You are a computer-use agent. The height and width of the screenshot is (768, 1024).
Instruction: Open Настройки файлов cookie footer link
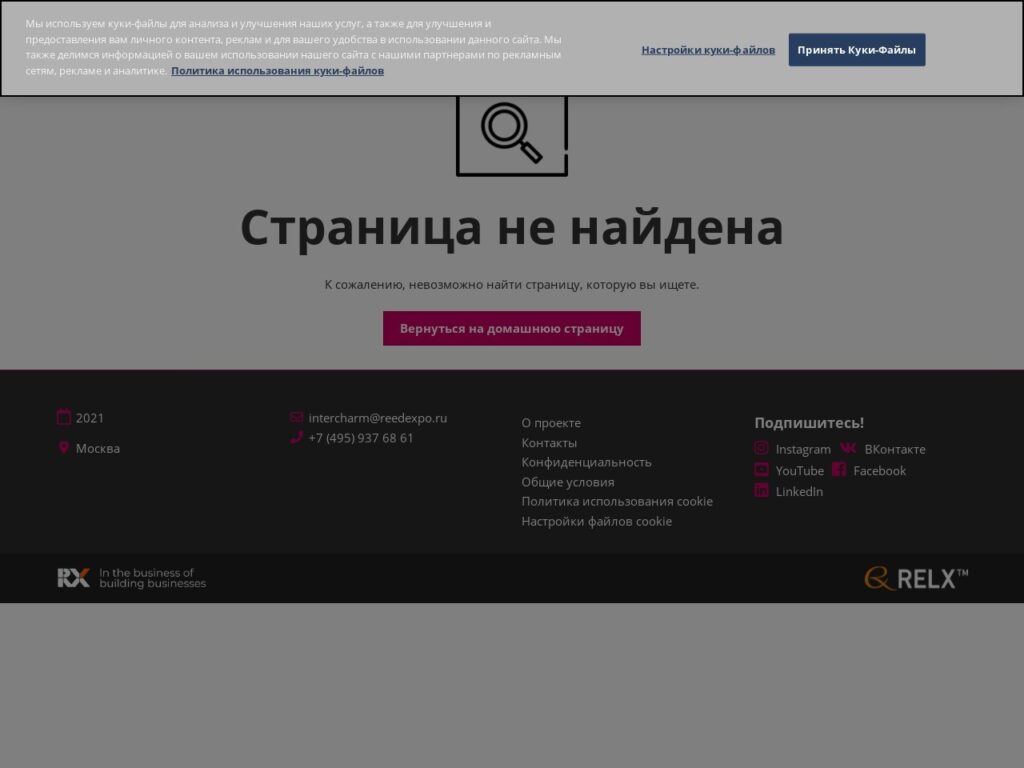coord(596,521)
